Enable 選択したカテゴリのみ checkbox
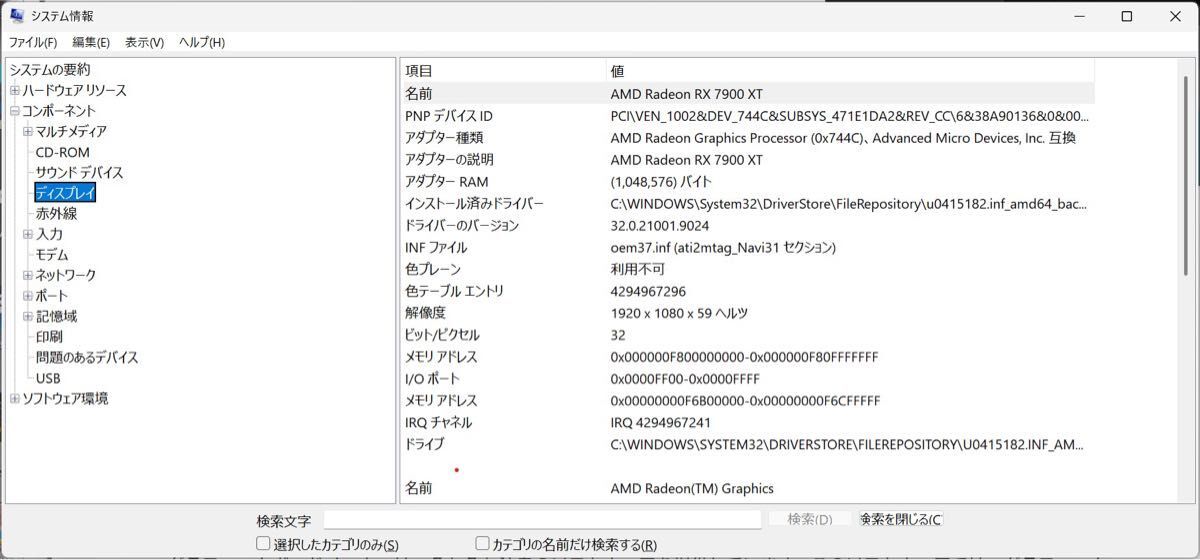The width and height of the screenshot is (1200, 560). (264, 544)
